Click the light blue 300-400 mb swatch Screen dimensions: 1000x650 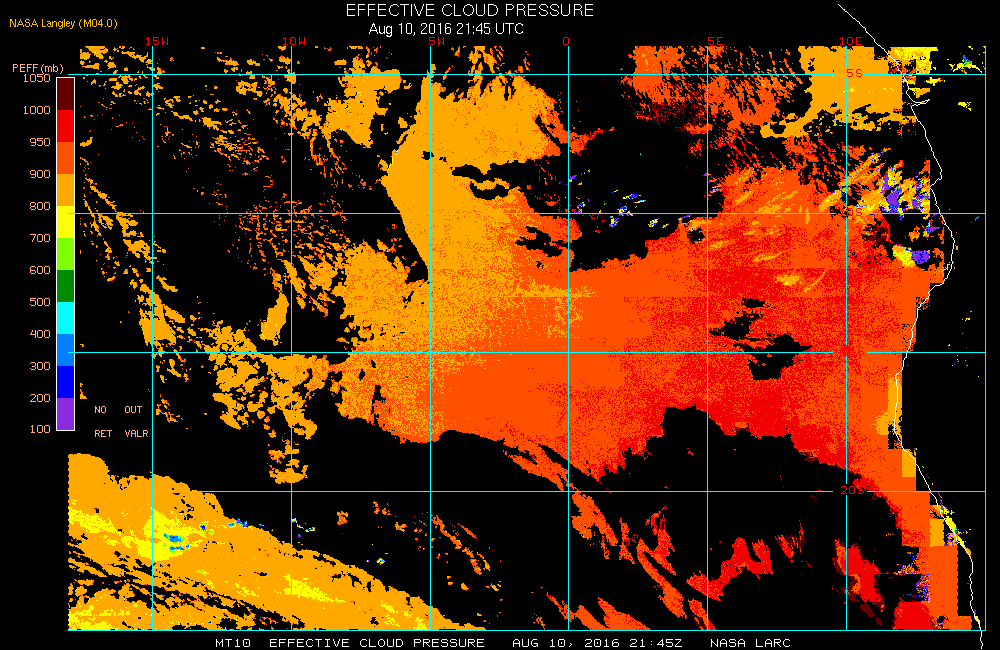click(x=66, y=350)
